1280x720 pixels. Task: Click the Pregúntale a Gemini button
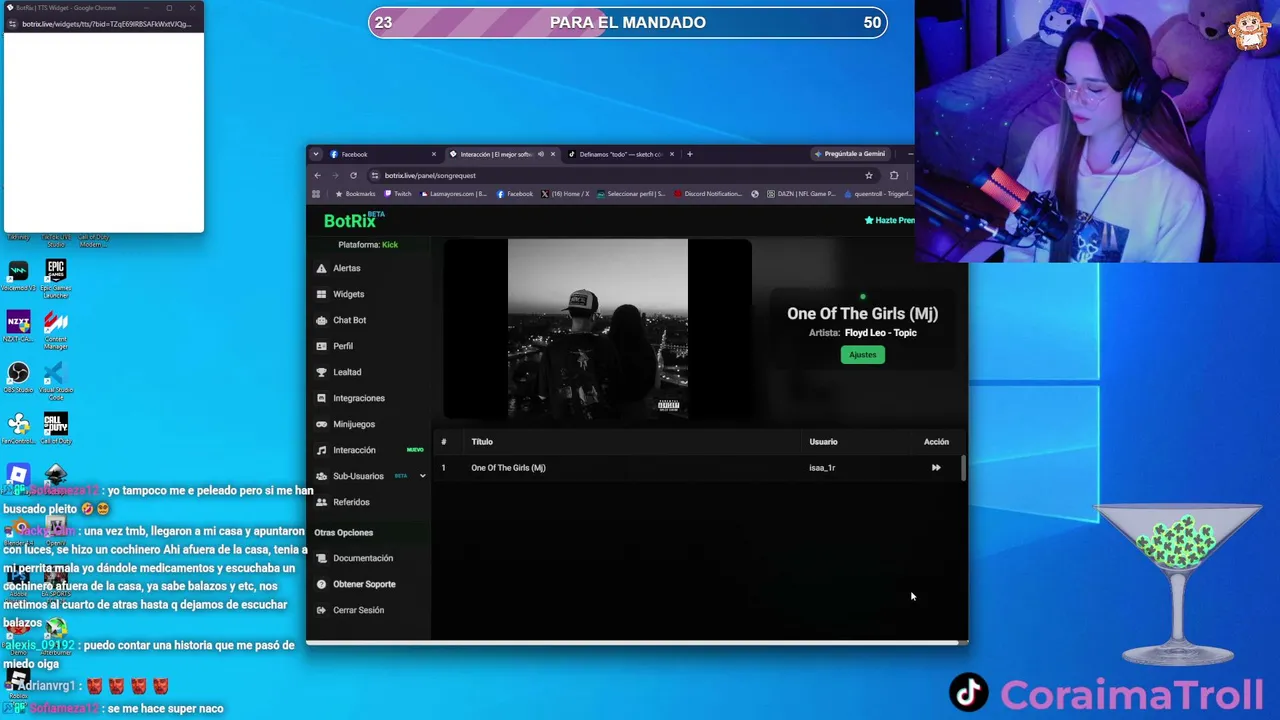point(850,154)
